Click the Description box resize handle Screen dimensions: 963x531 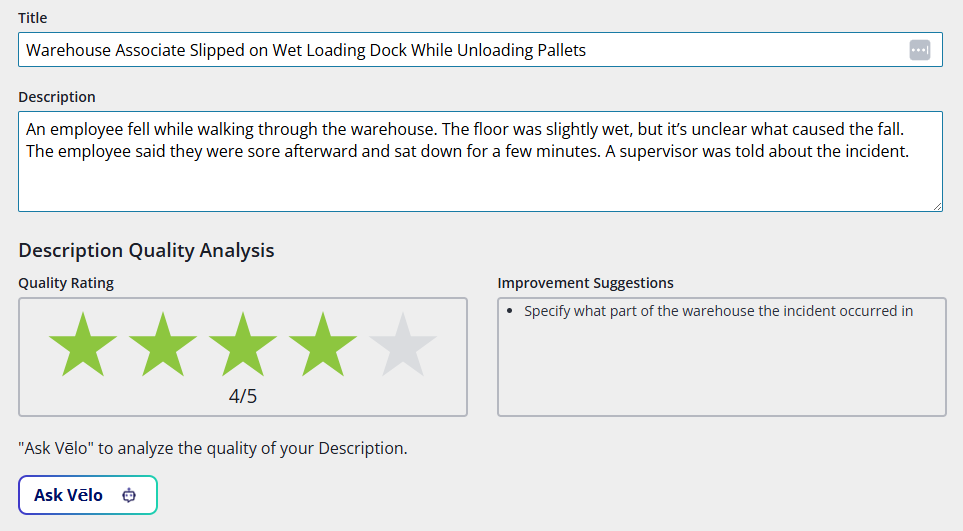937,206
